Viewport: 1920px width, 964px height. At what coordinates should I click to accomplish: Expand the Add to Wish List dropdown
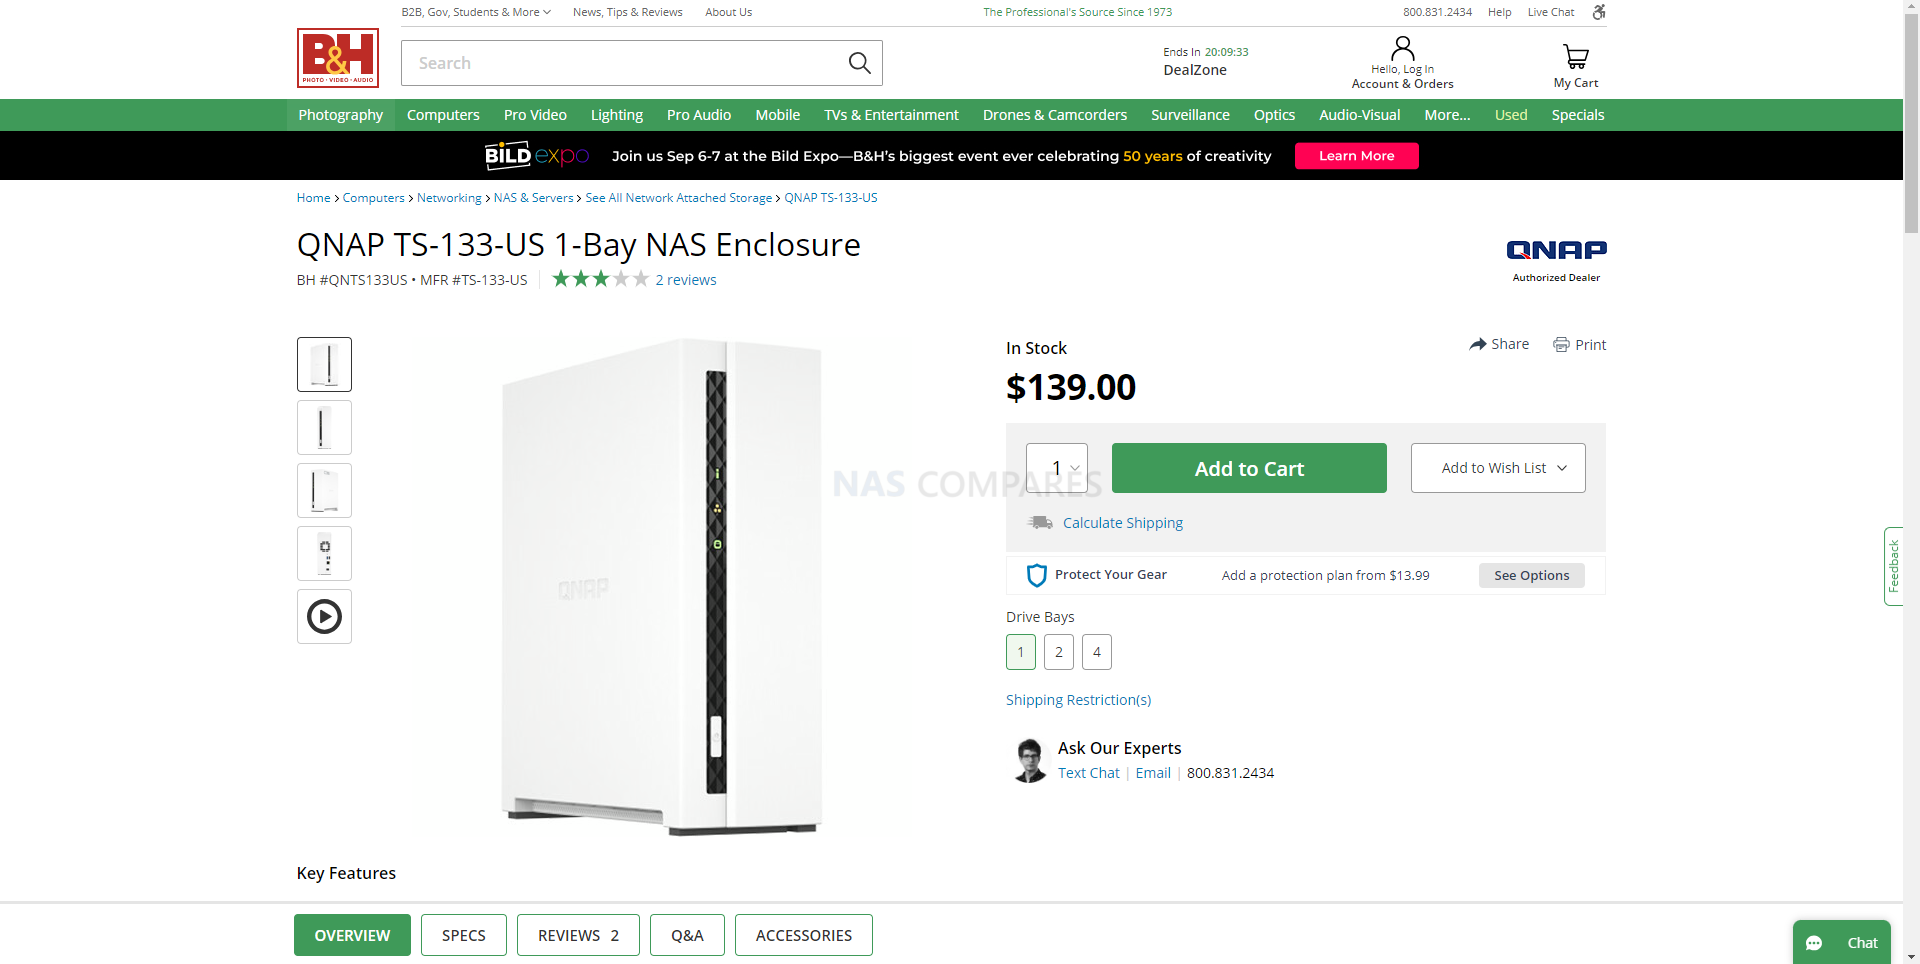(x=1497, y=468)
